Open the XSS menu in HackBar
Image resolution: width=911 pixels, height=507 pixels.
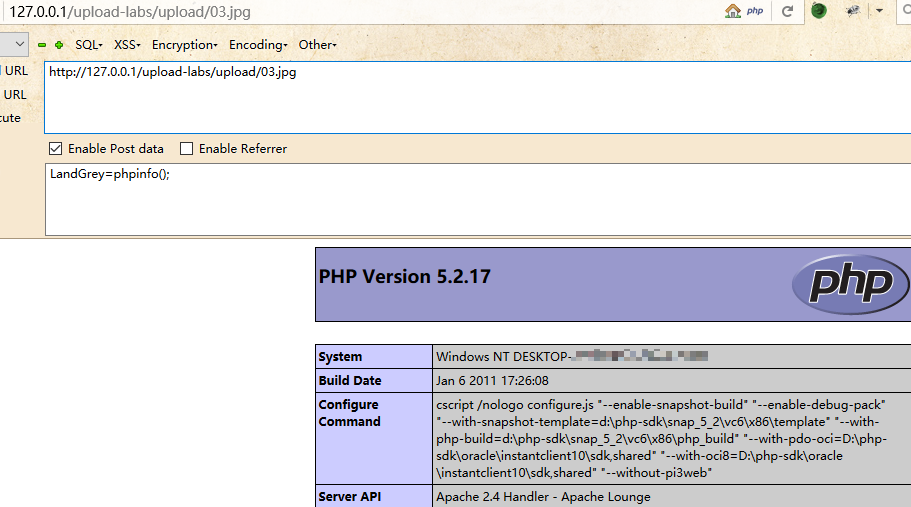(127, 45)
